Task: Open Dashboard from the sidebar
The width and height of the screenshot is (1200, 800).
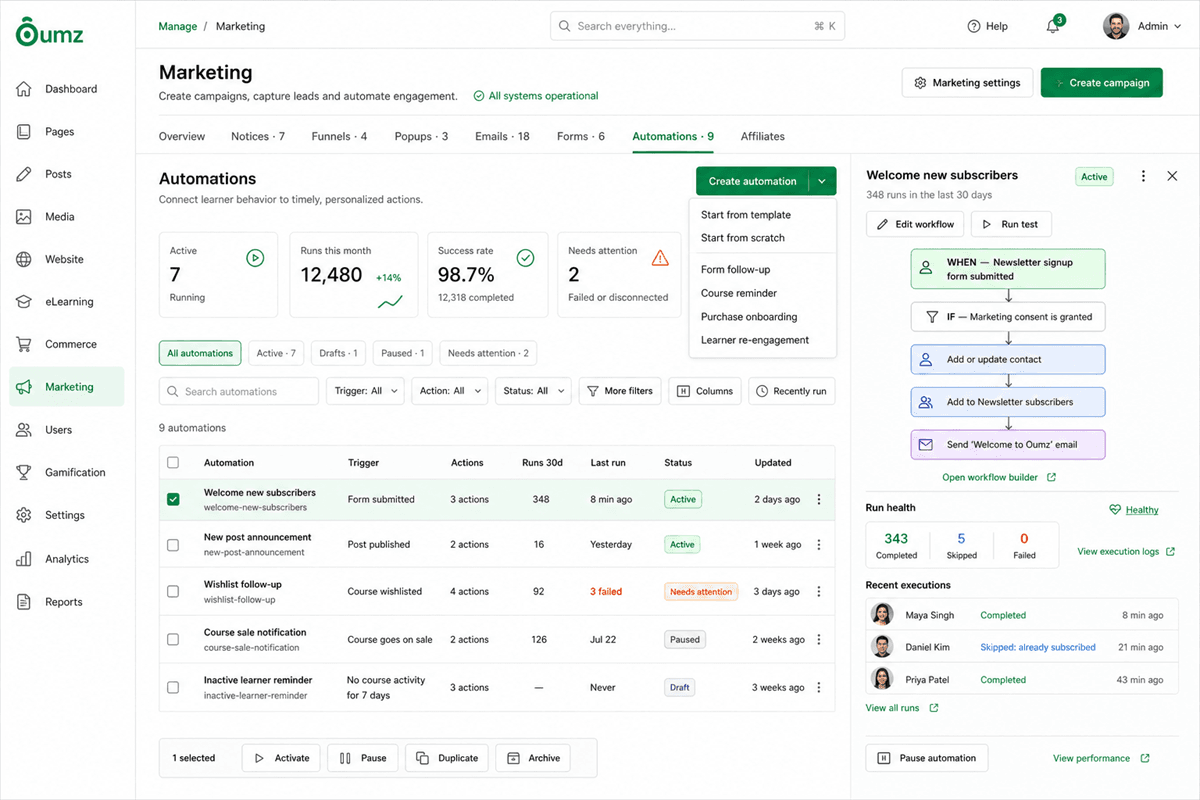Action: click(x=67, y=89)
